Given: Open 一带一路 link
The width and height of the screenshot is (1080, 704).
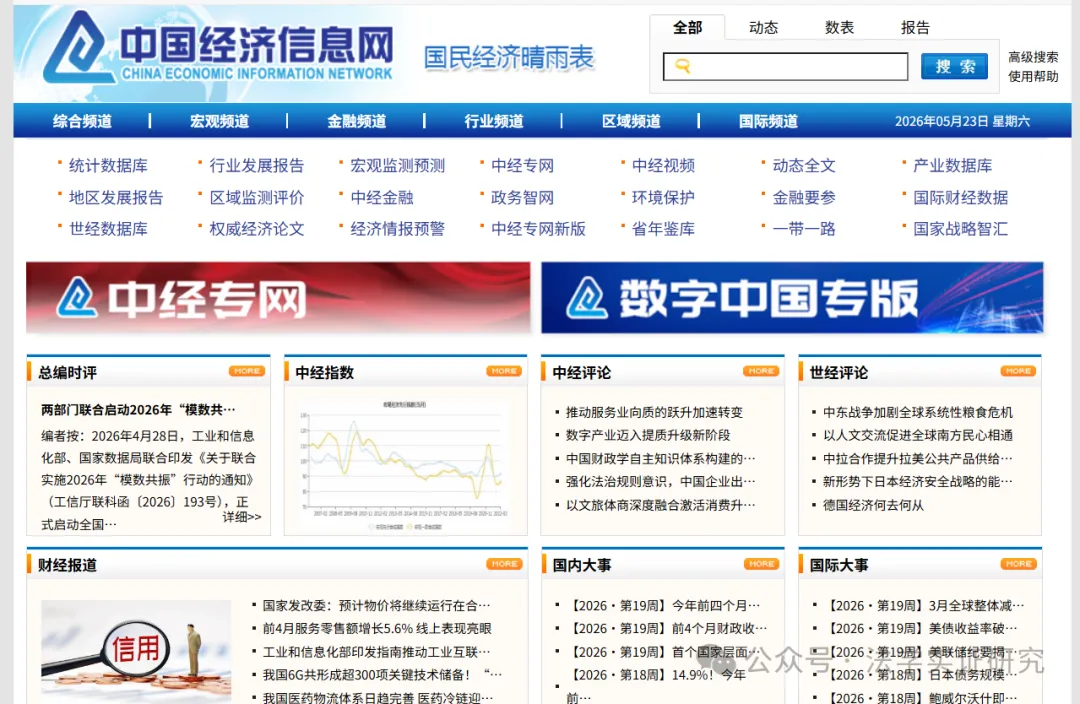Looking at the screenshot, I should 804,229.
